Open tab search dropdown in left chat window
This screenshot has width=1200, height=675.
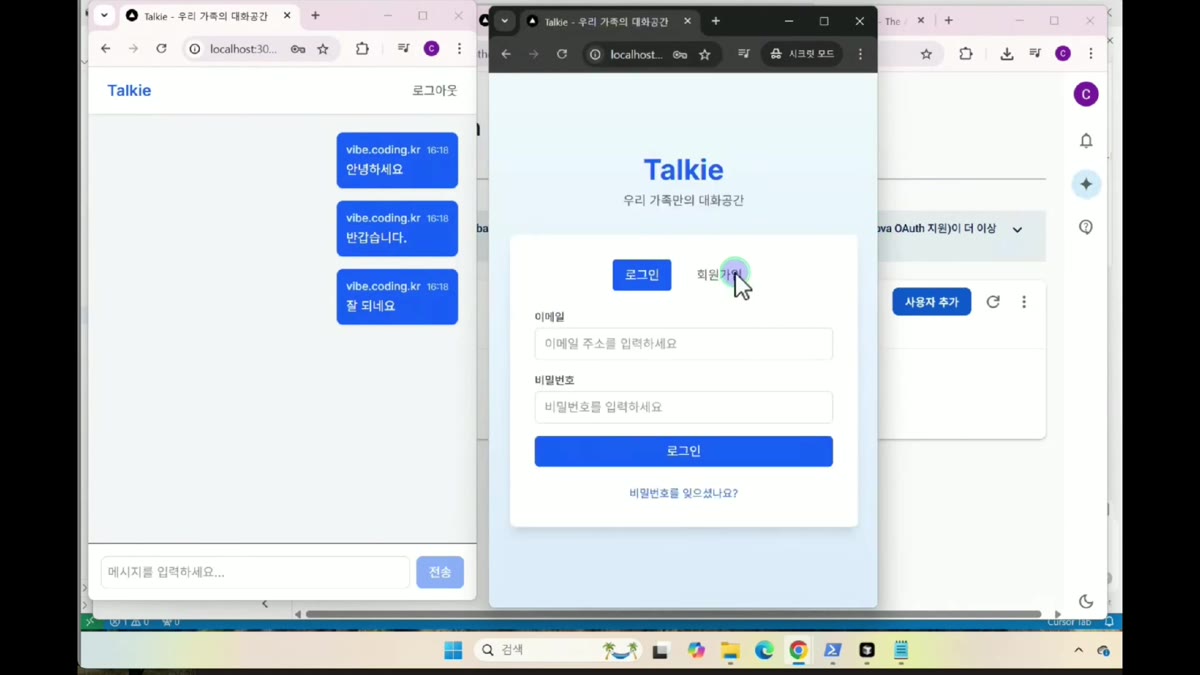tap(104, 16)
